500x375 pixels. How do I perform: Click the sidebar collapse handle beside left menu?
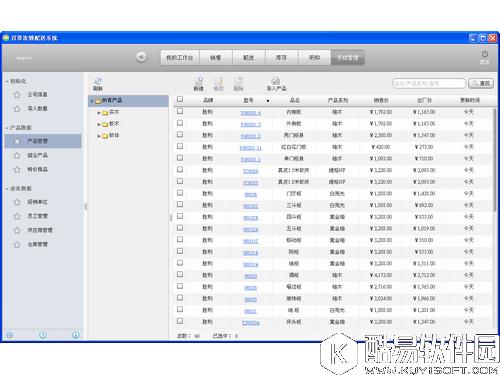(x=86, y=207)
